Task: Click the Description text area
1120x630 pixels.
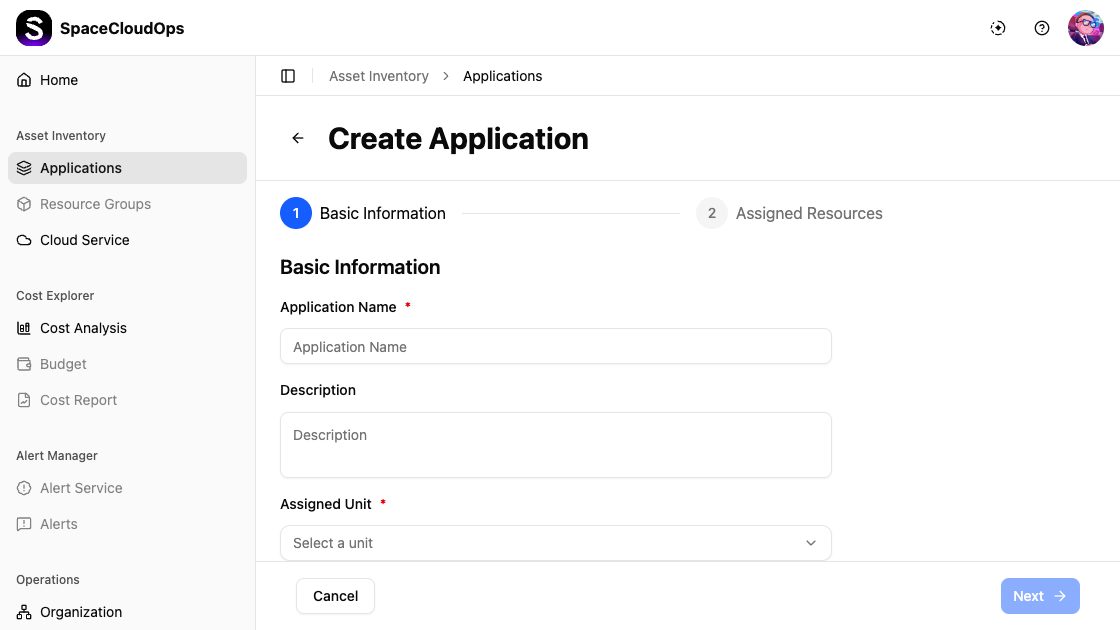Action: [x=555, y=445]
